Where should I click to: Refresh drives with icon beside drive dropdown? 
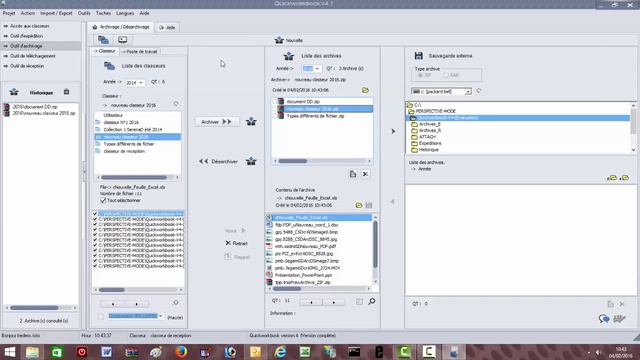(479, 91)
